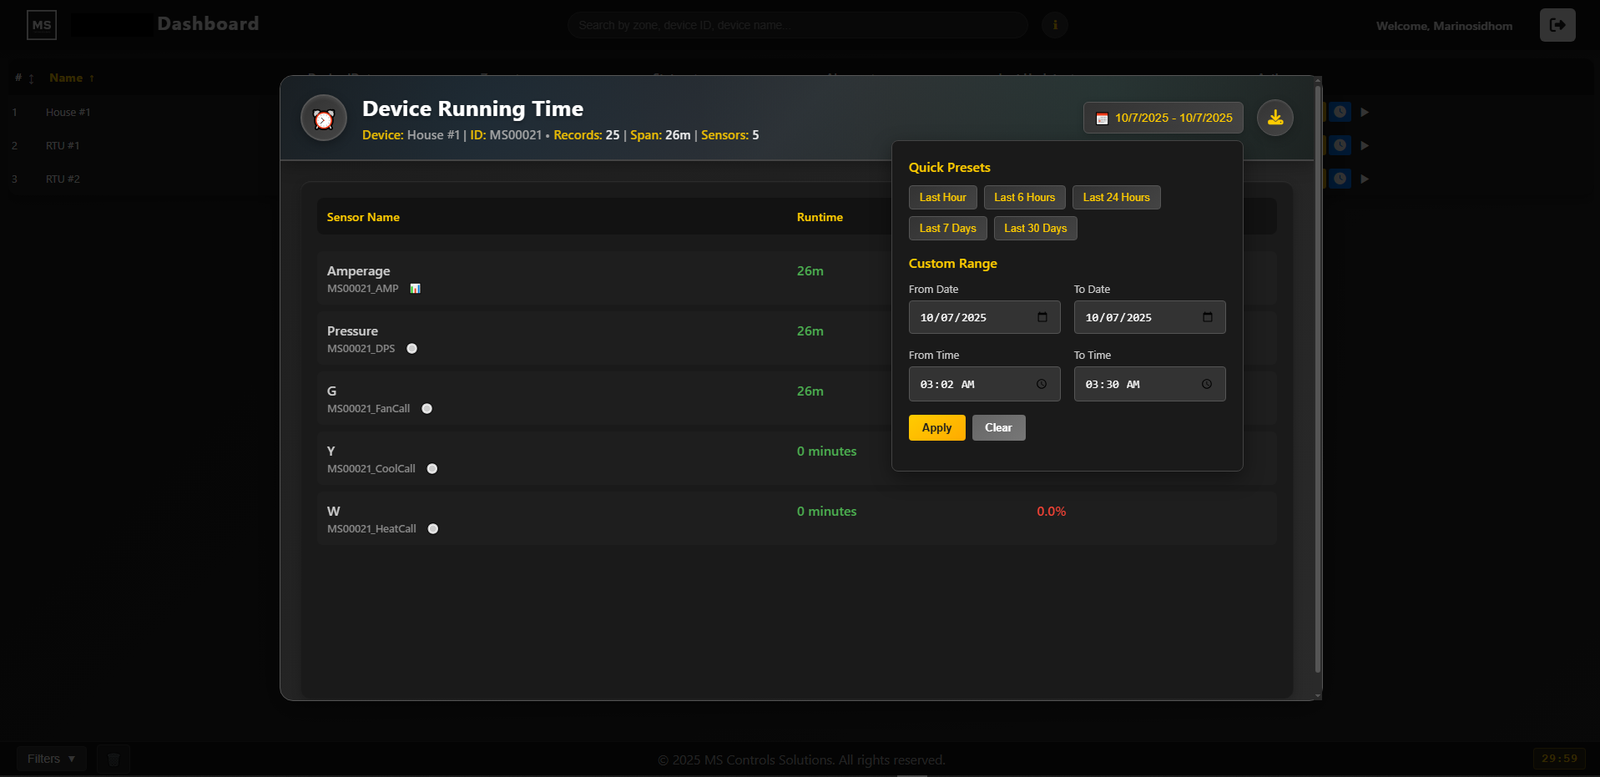Open the To Time clock picker icon
Viewport: 1600px width, 777px height.
click(x=1206, y=384)
